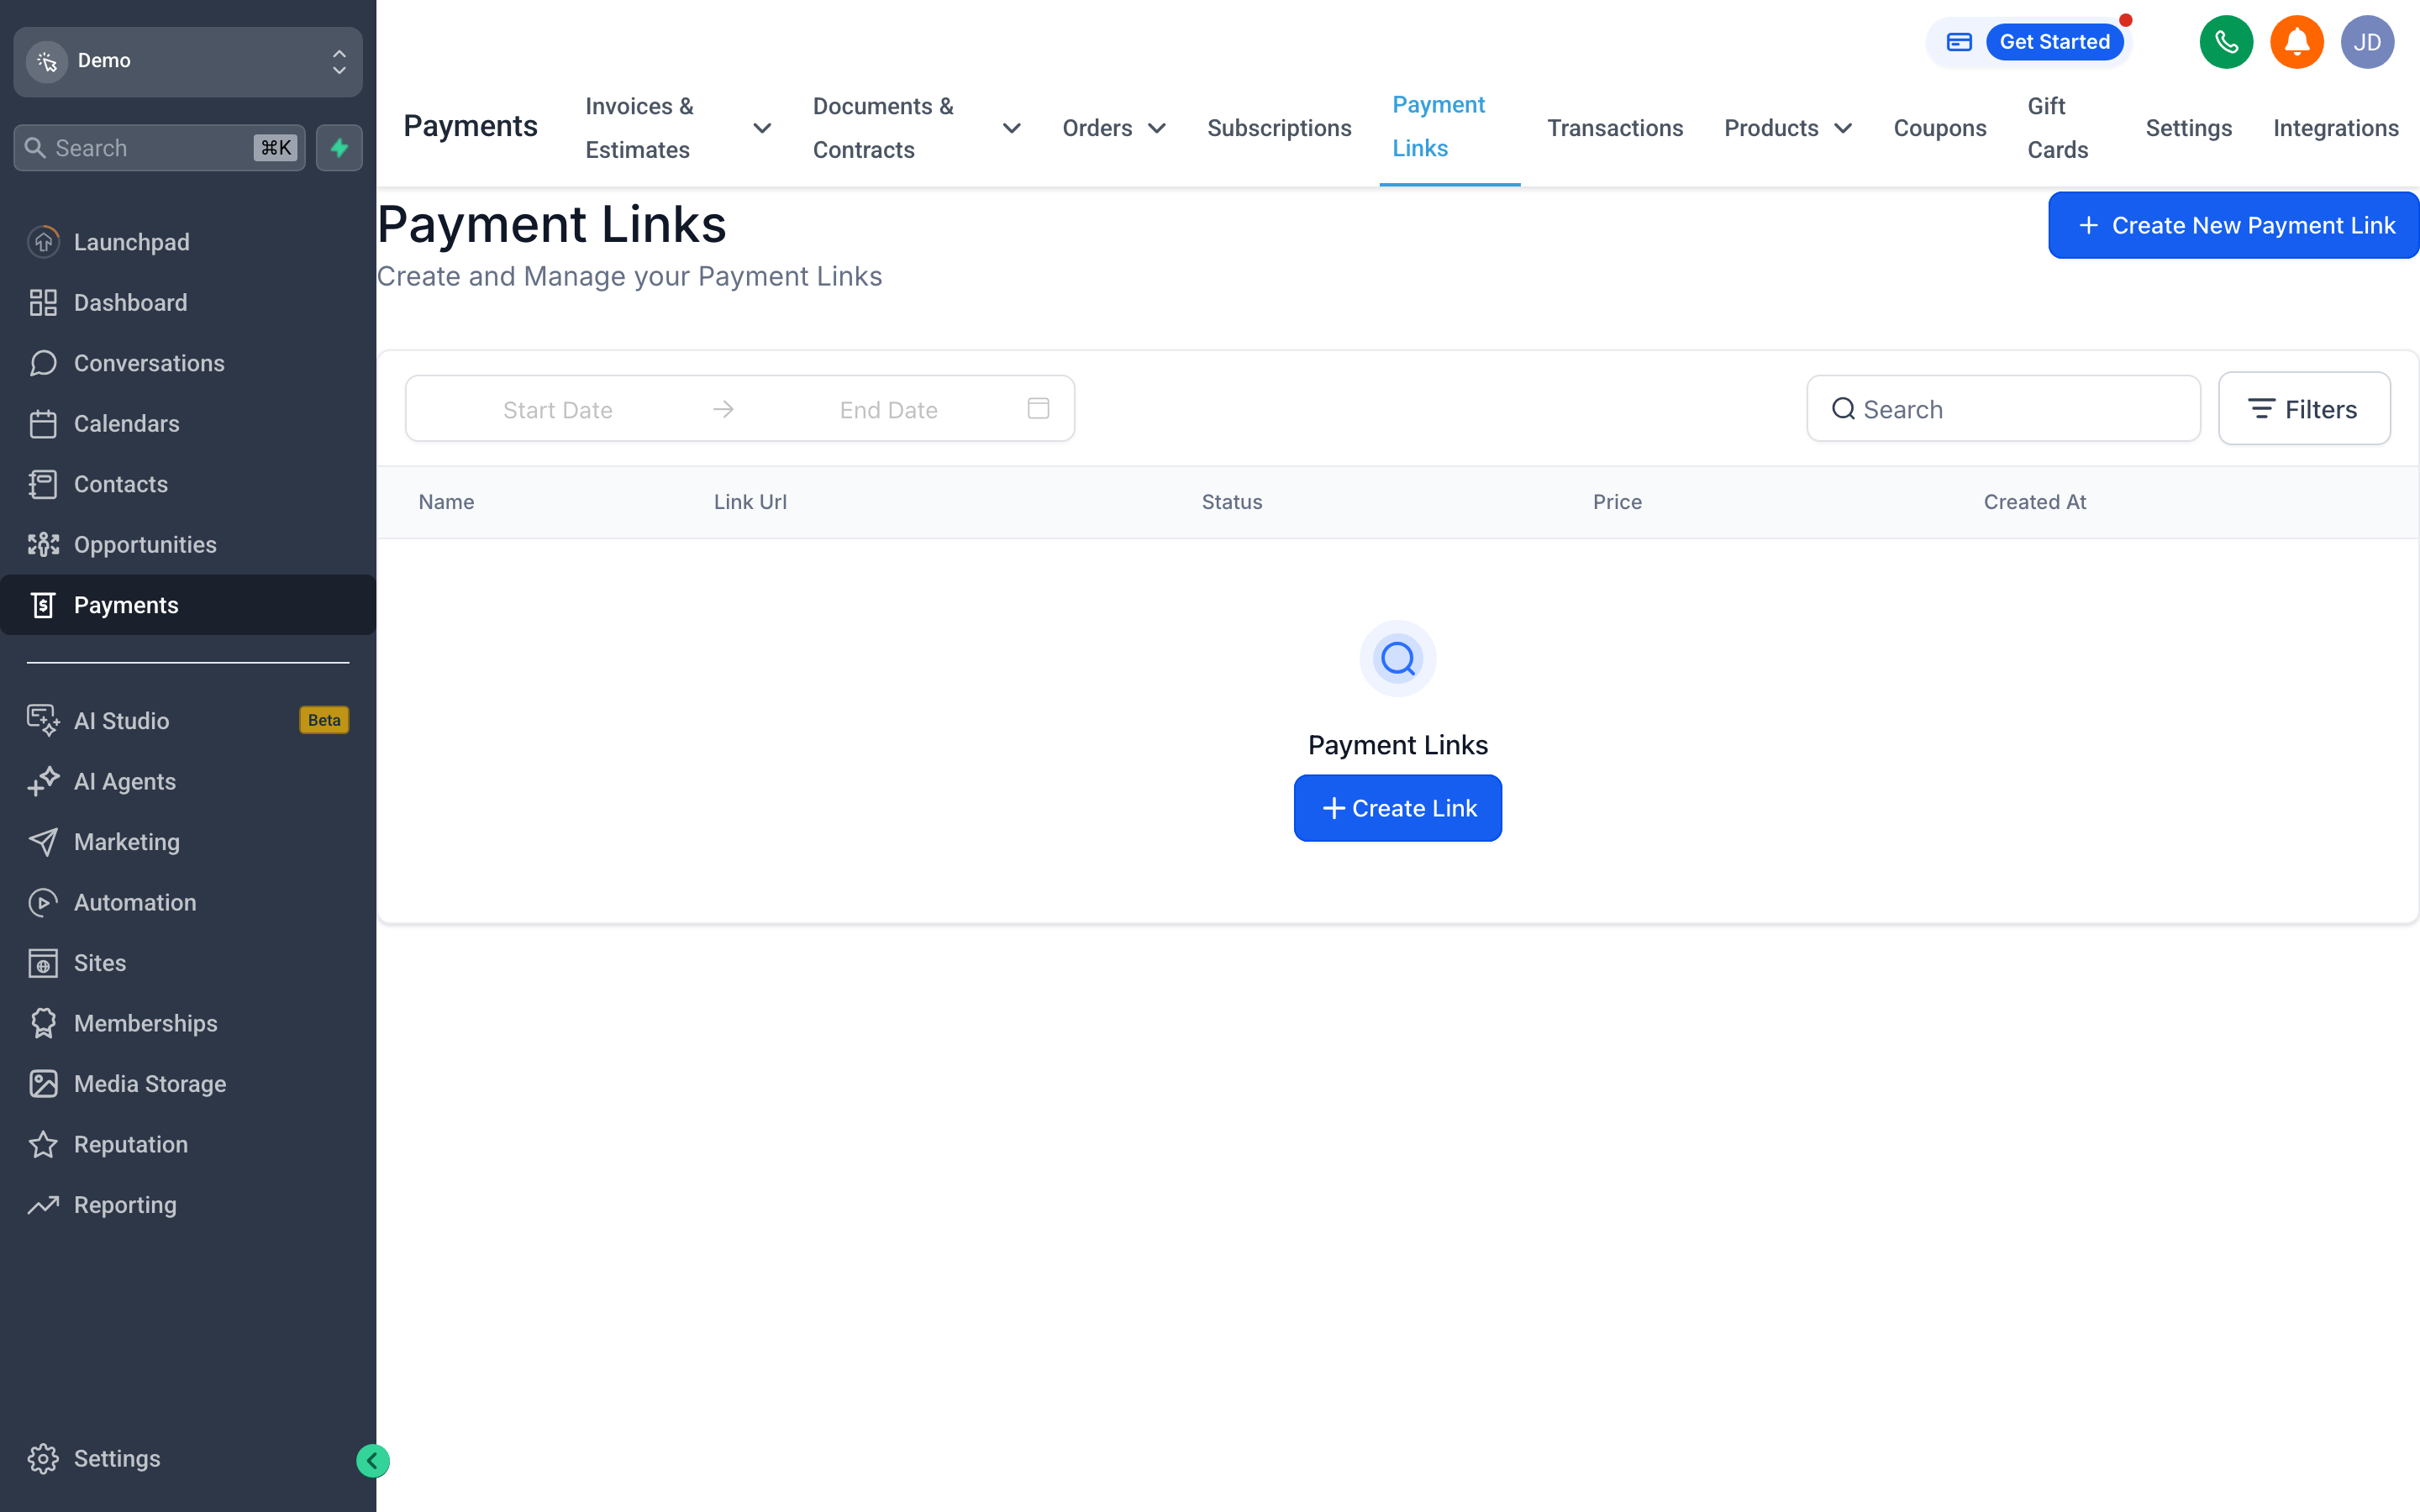Click the Created At column header
This screenshot has width=2420, height=1512.
coord(2034,502)
